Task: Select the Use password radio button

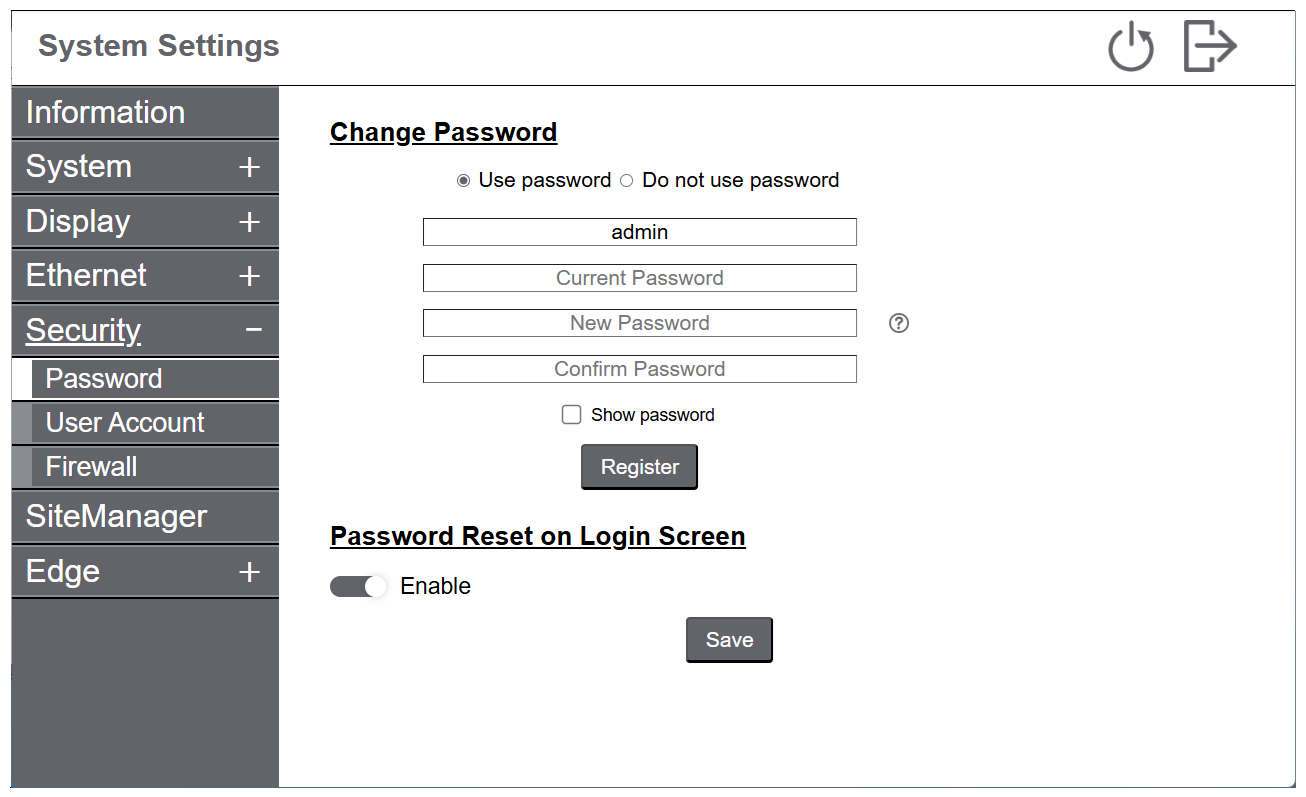Action: point(463,181)
